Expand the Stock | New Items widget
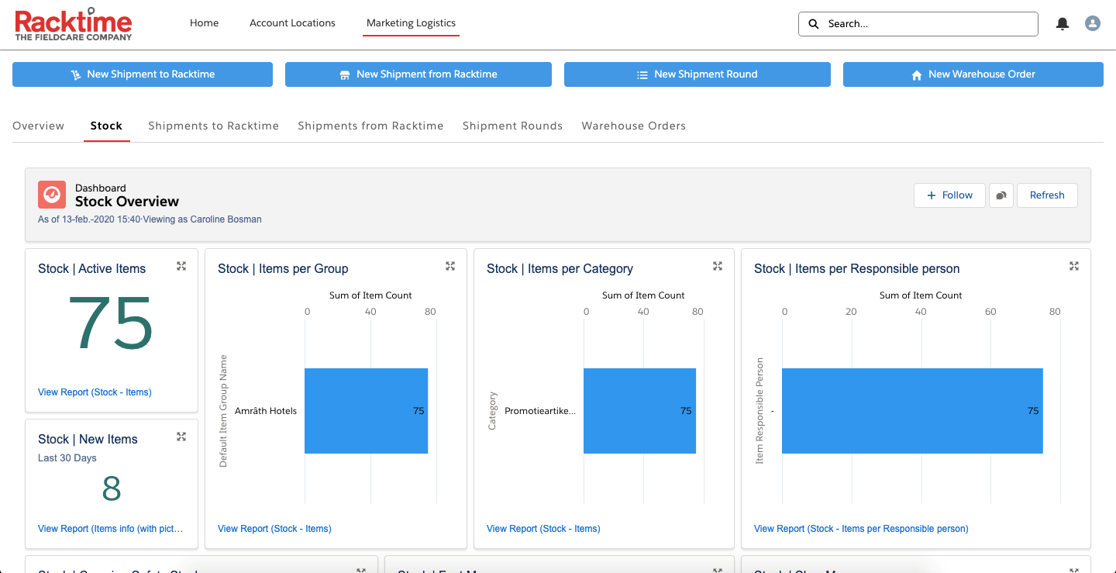1116x573 pixels. coord(181,436)
